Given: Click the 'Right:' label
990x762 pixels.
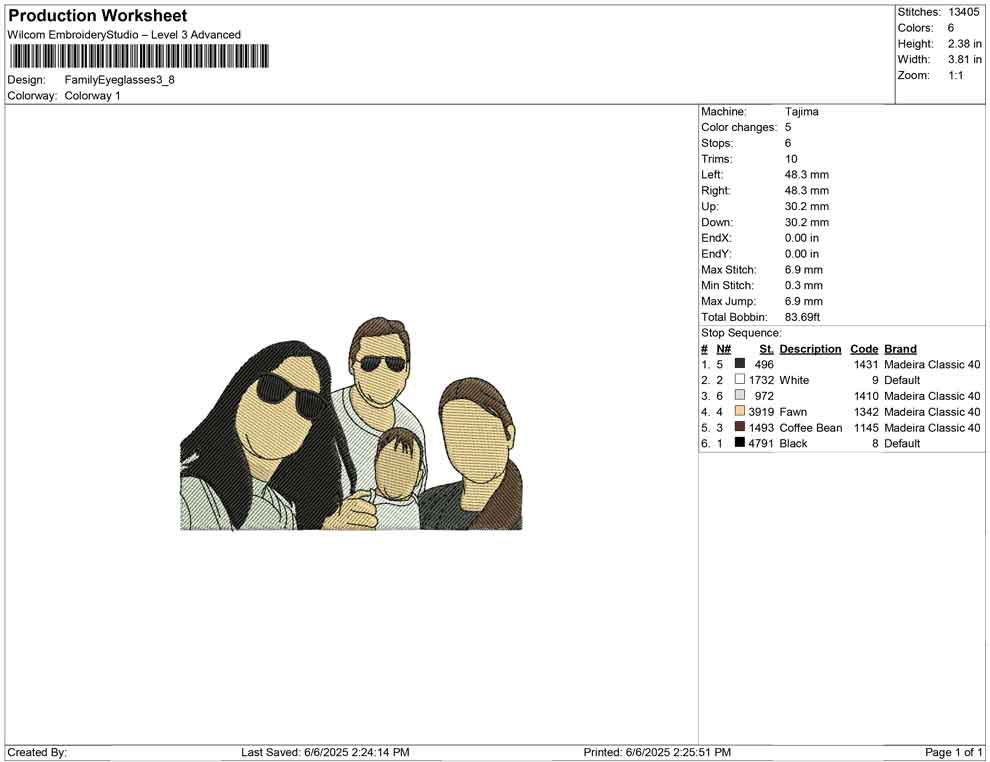Looking at the screenshot, I should coord(715,191).
